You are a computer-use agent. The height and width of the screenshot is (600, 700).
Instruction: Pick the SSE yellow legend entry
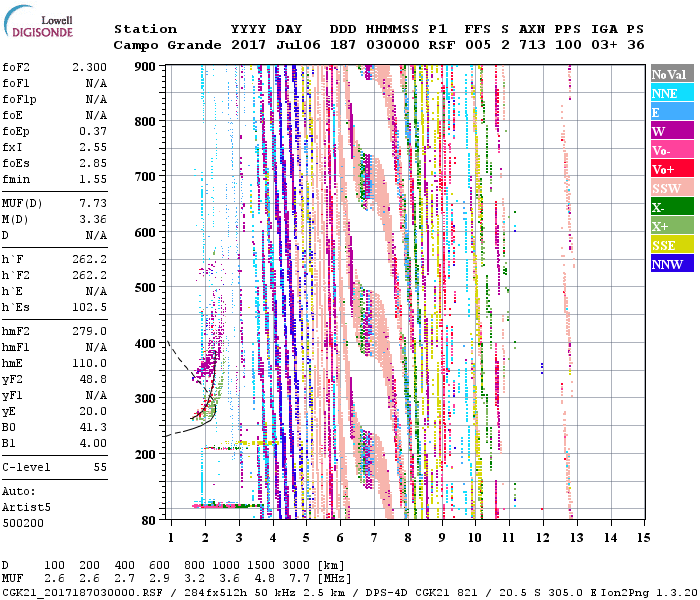[x=670, y=245]
